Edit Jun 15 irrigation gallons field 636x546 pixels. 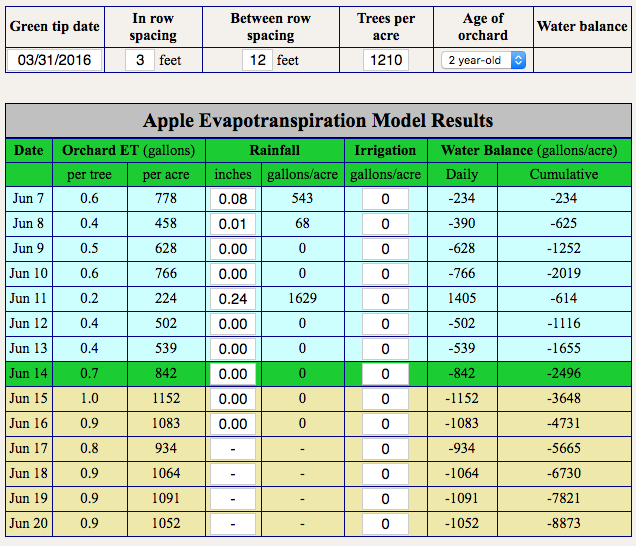pos(385,399)
